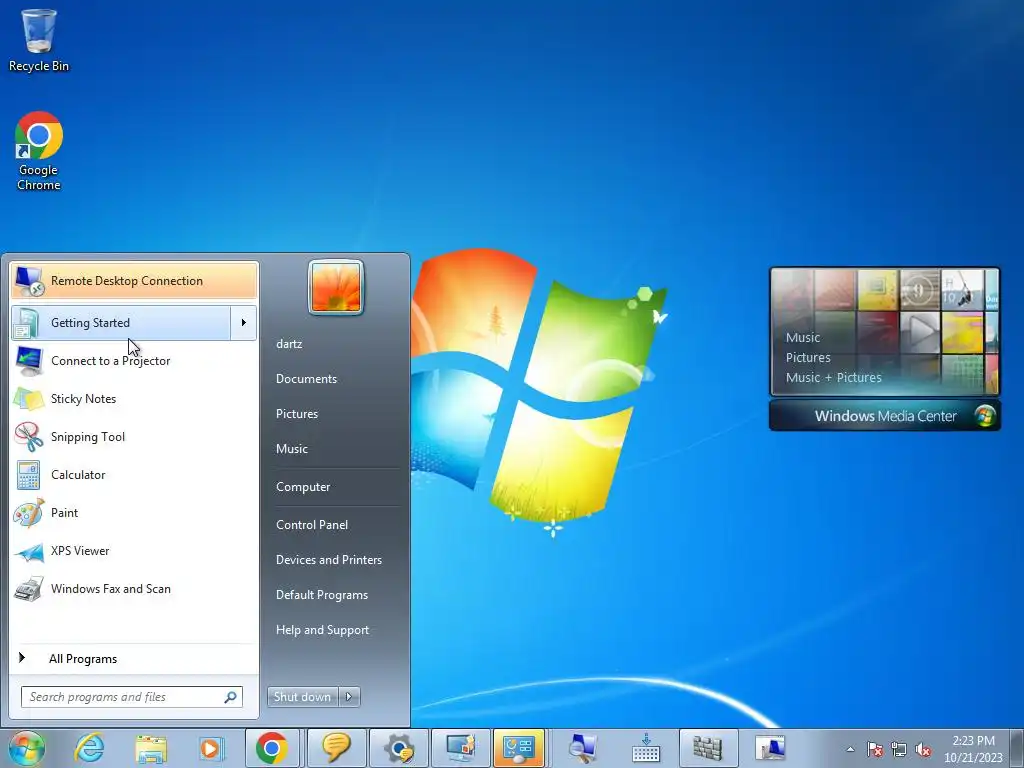Open Remote Desktop Connection from Start menu
1024x768 pixels.
click(134, 281)
